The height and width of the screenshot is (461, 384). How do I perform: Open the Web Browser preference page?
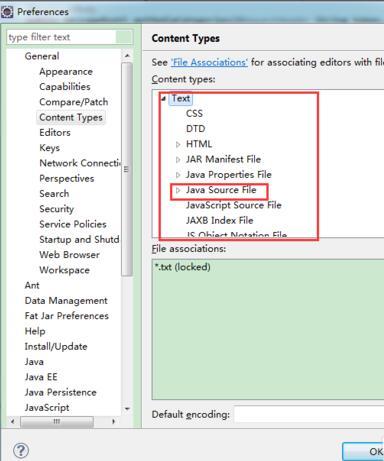pyautogui.click(x=70, y=255)
